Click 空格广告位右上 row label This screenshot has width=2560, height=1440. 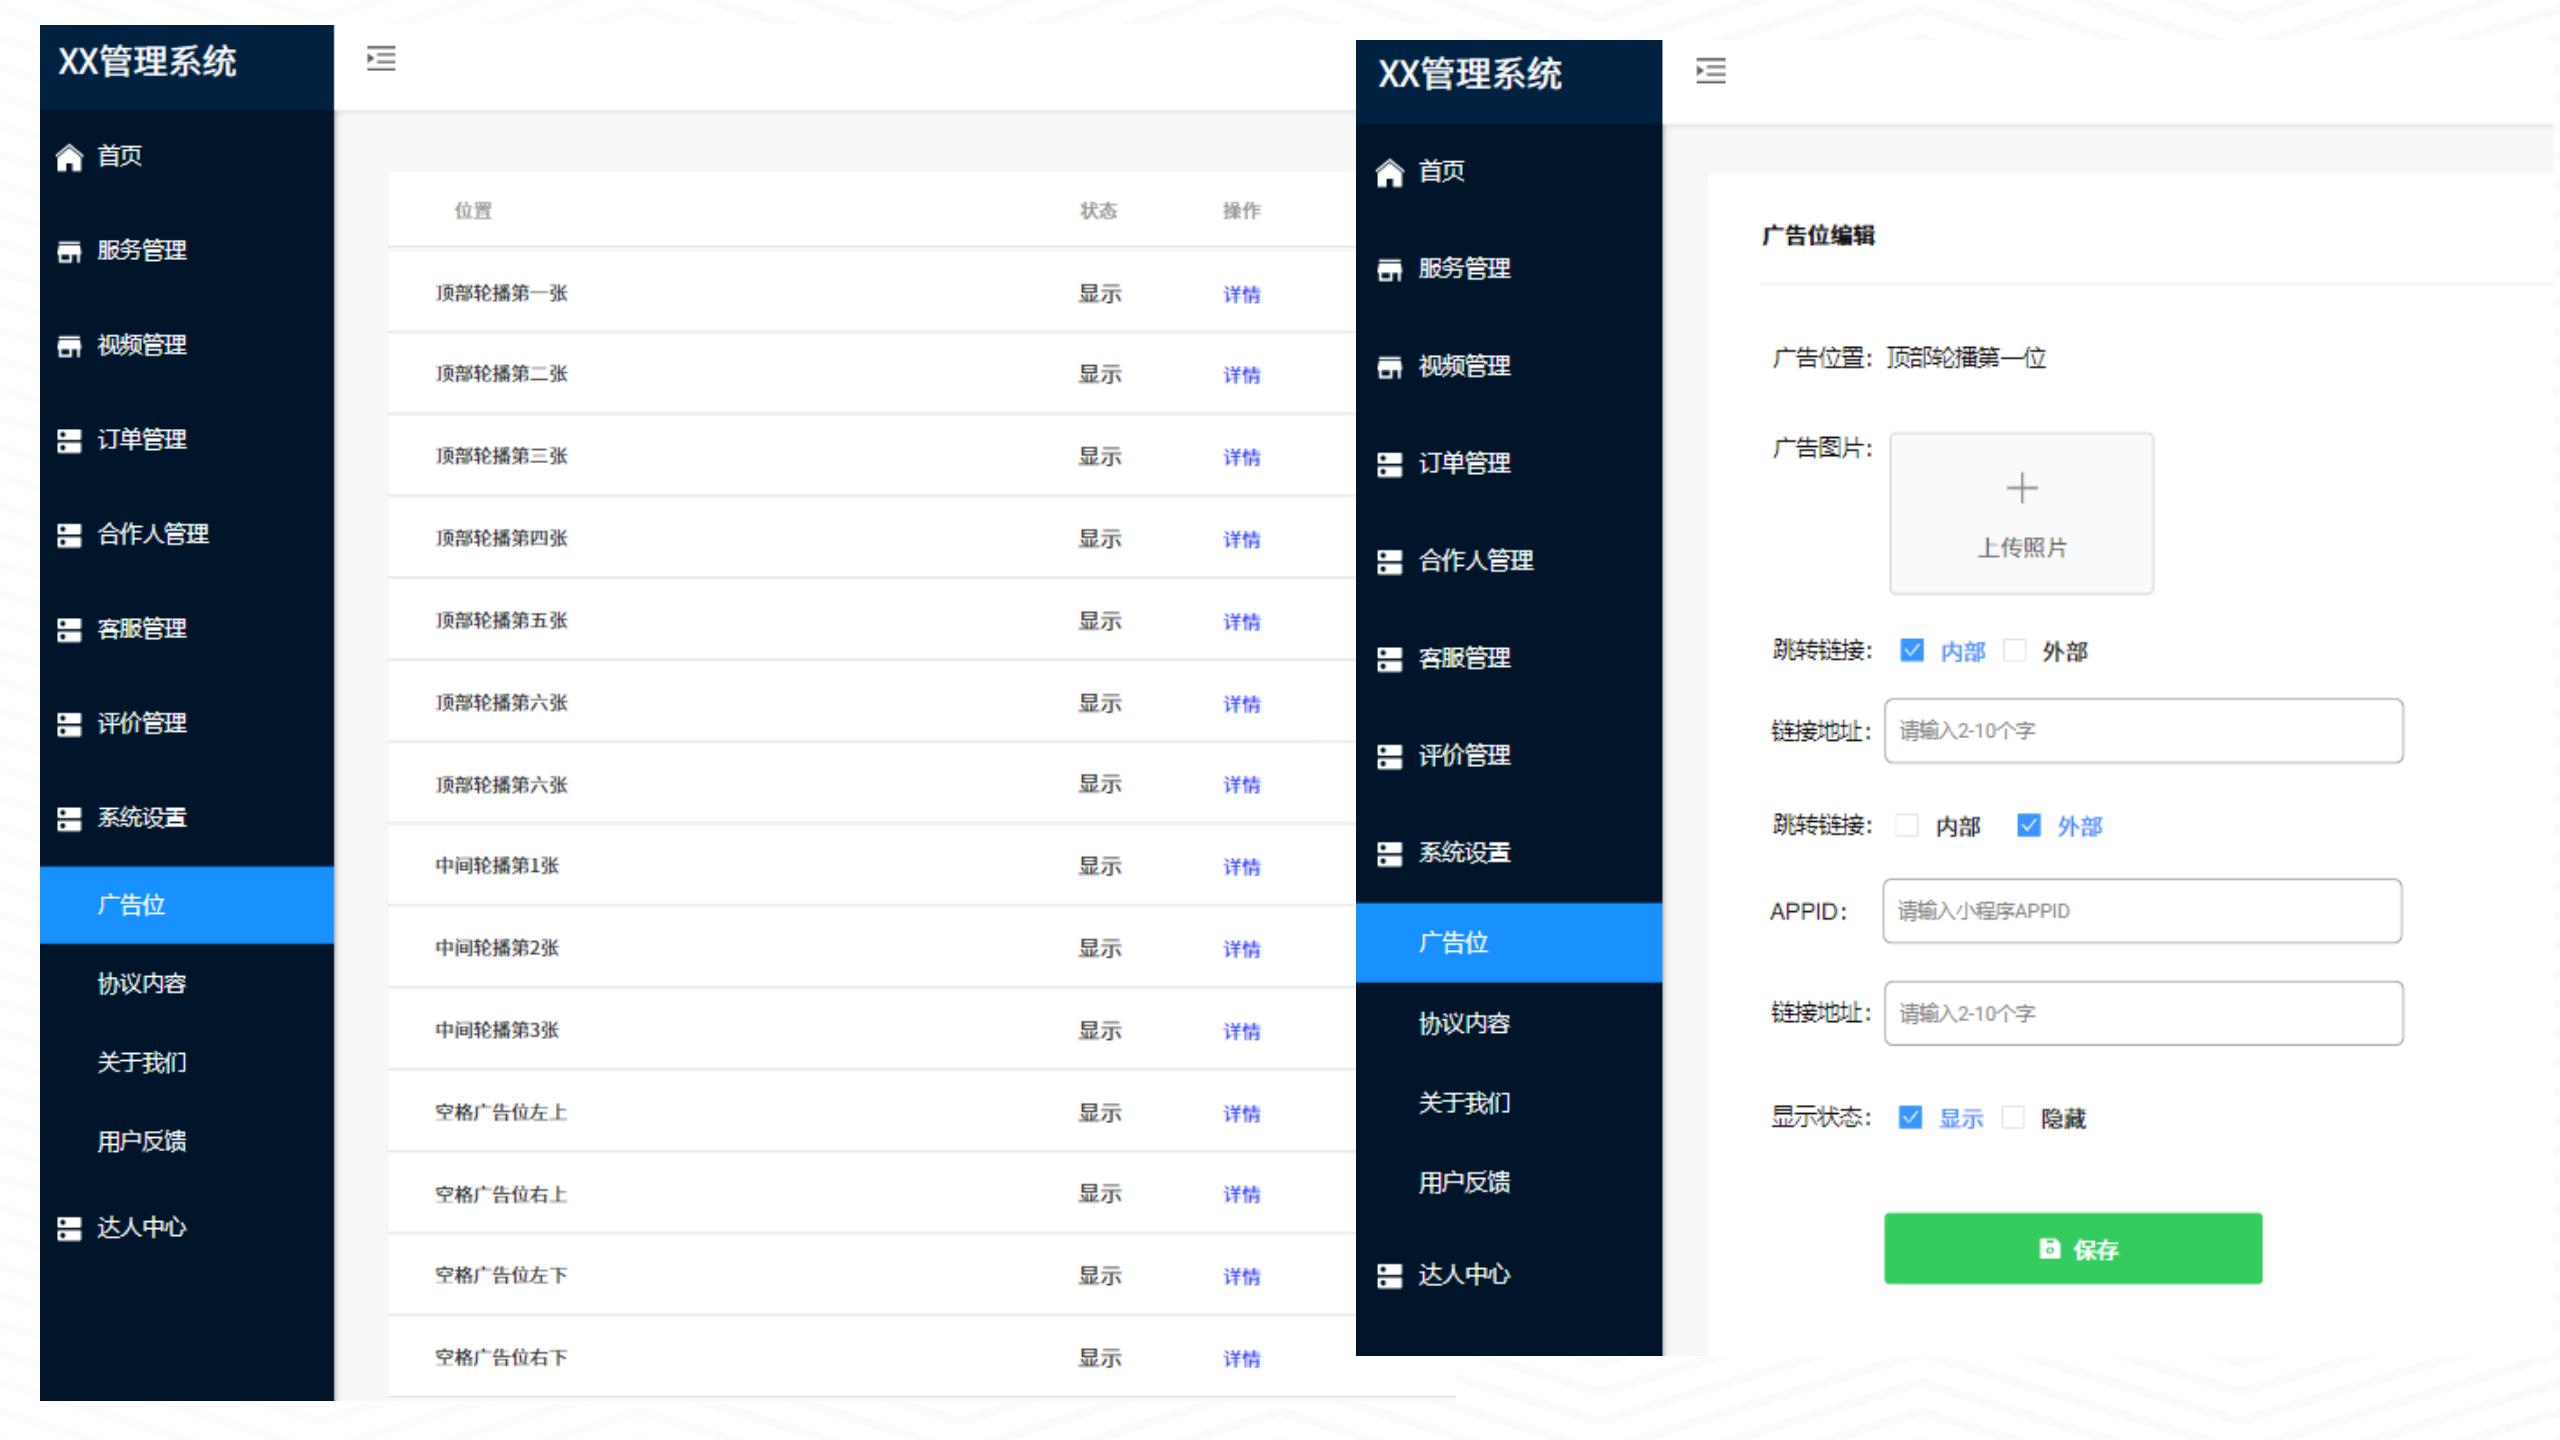click(x=501, y=1195)
